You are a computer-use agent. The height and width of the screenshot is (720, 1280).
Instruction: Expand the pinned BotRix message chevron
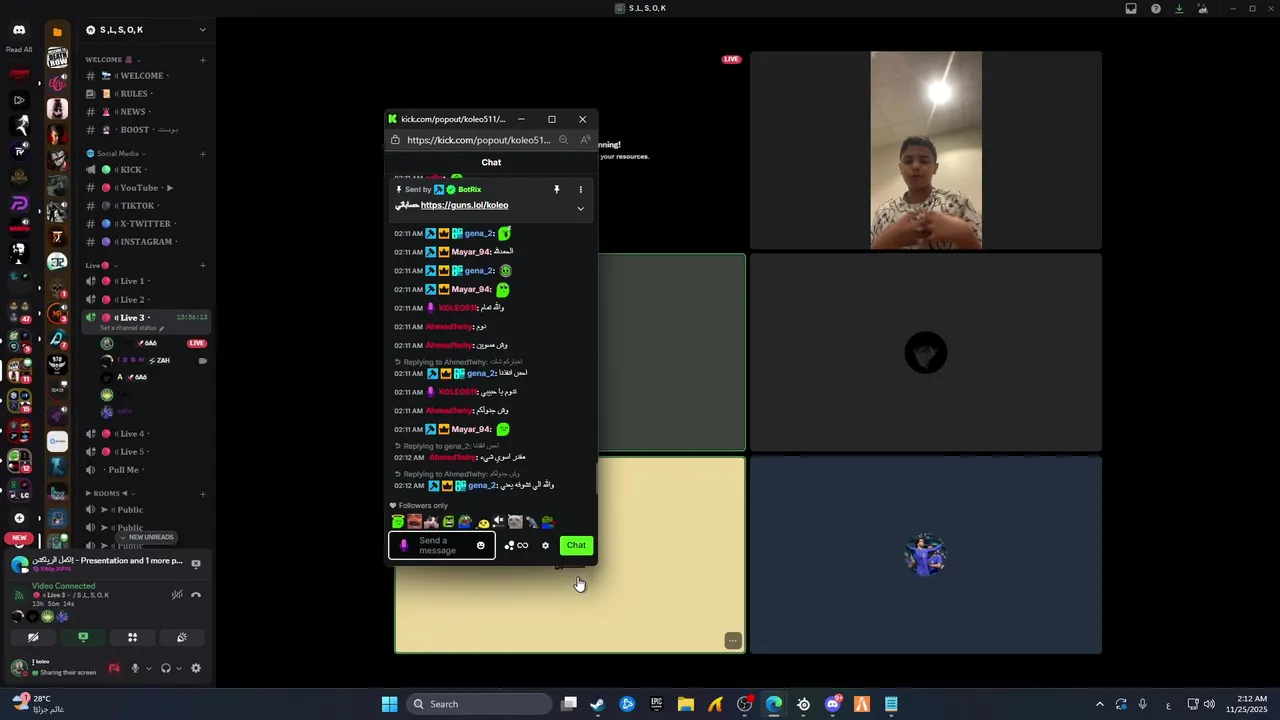point(580,209)
